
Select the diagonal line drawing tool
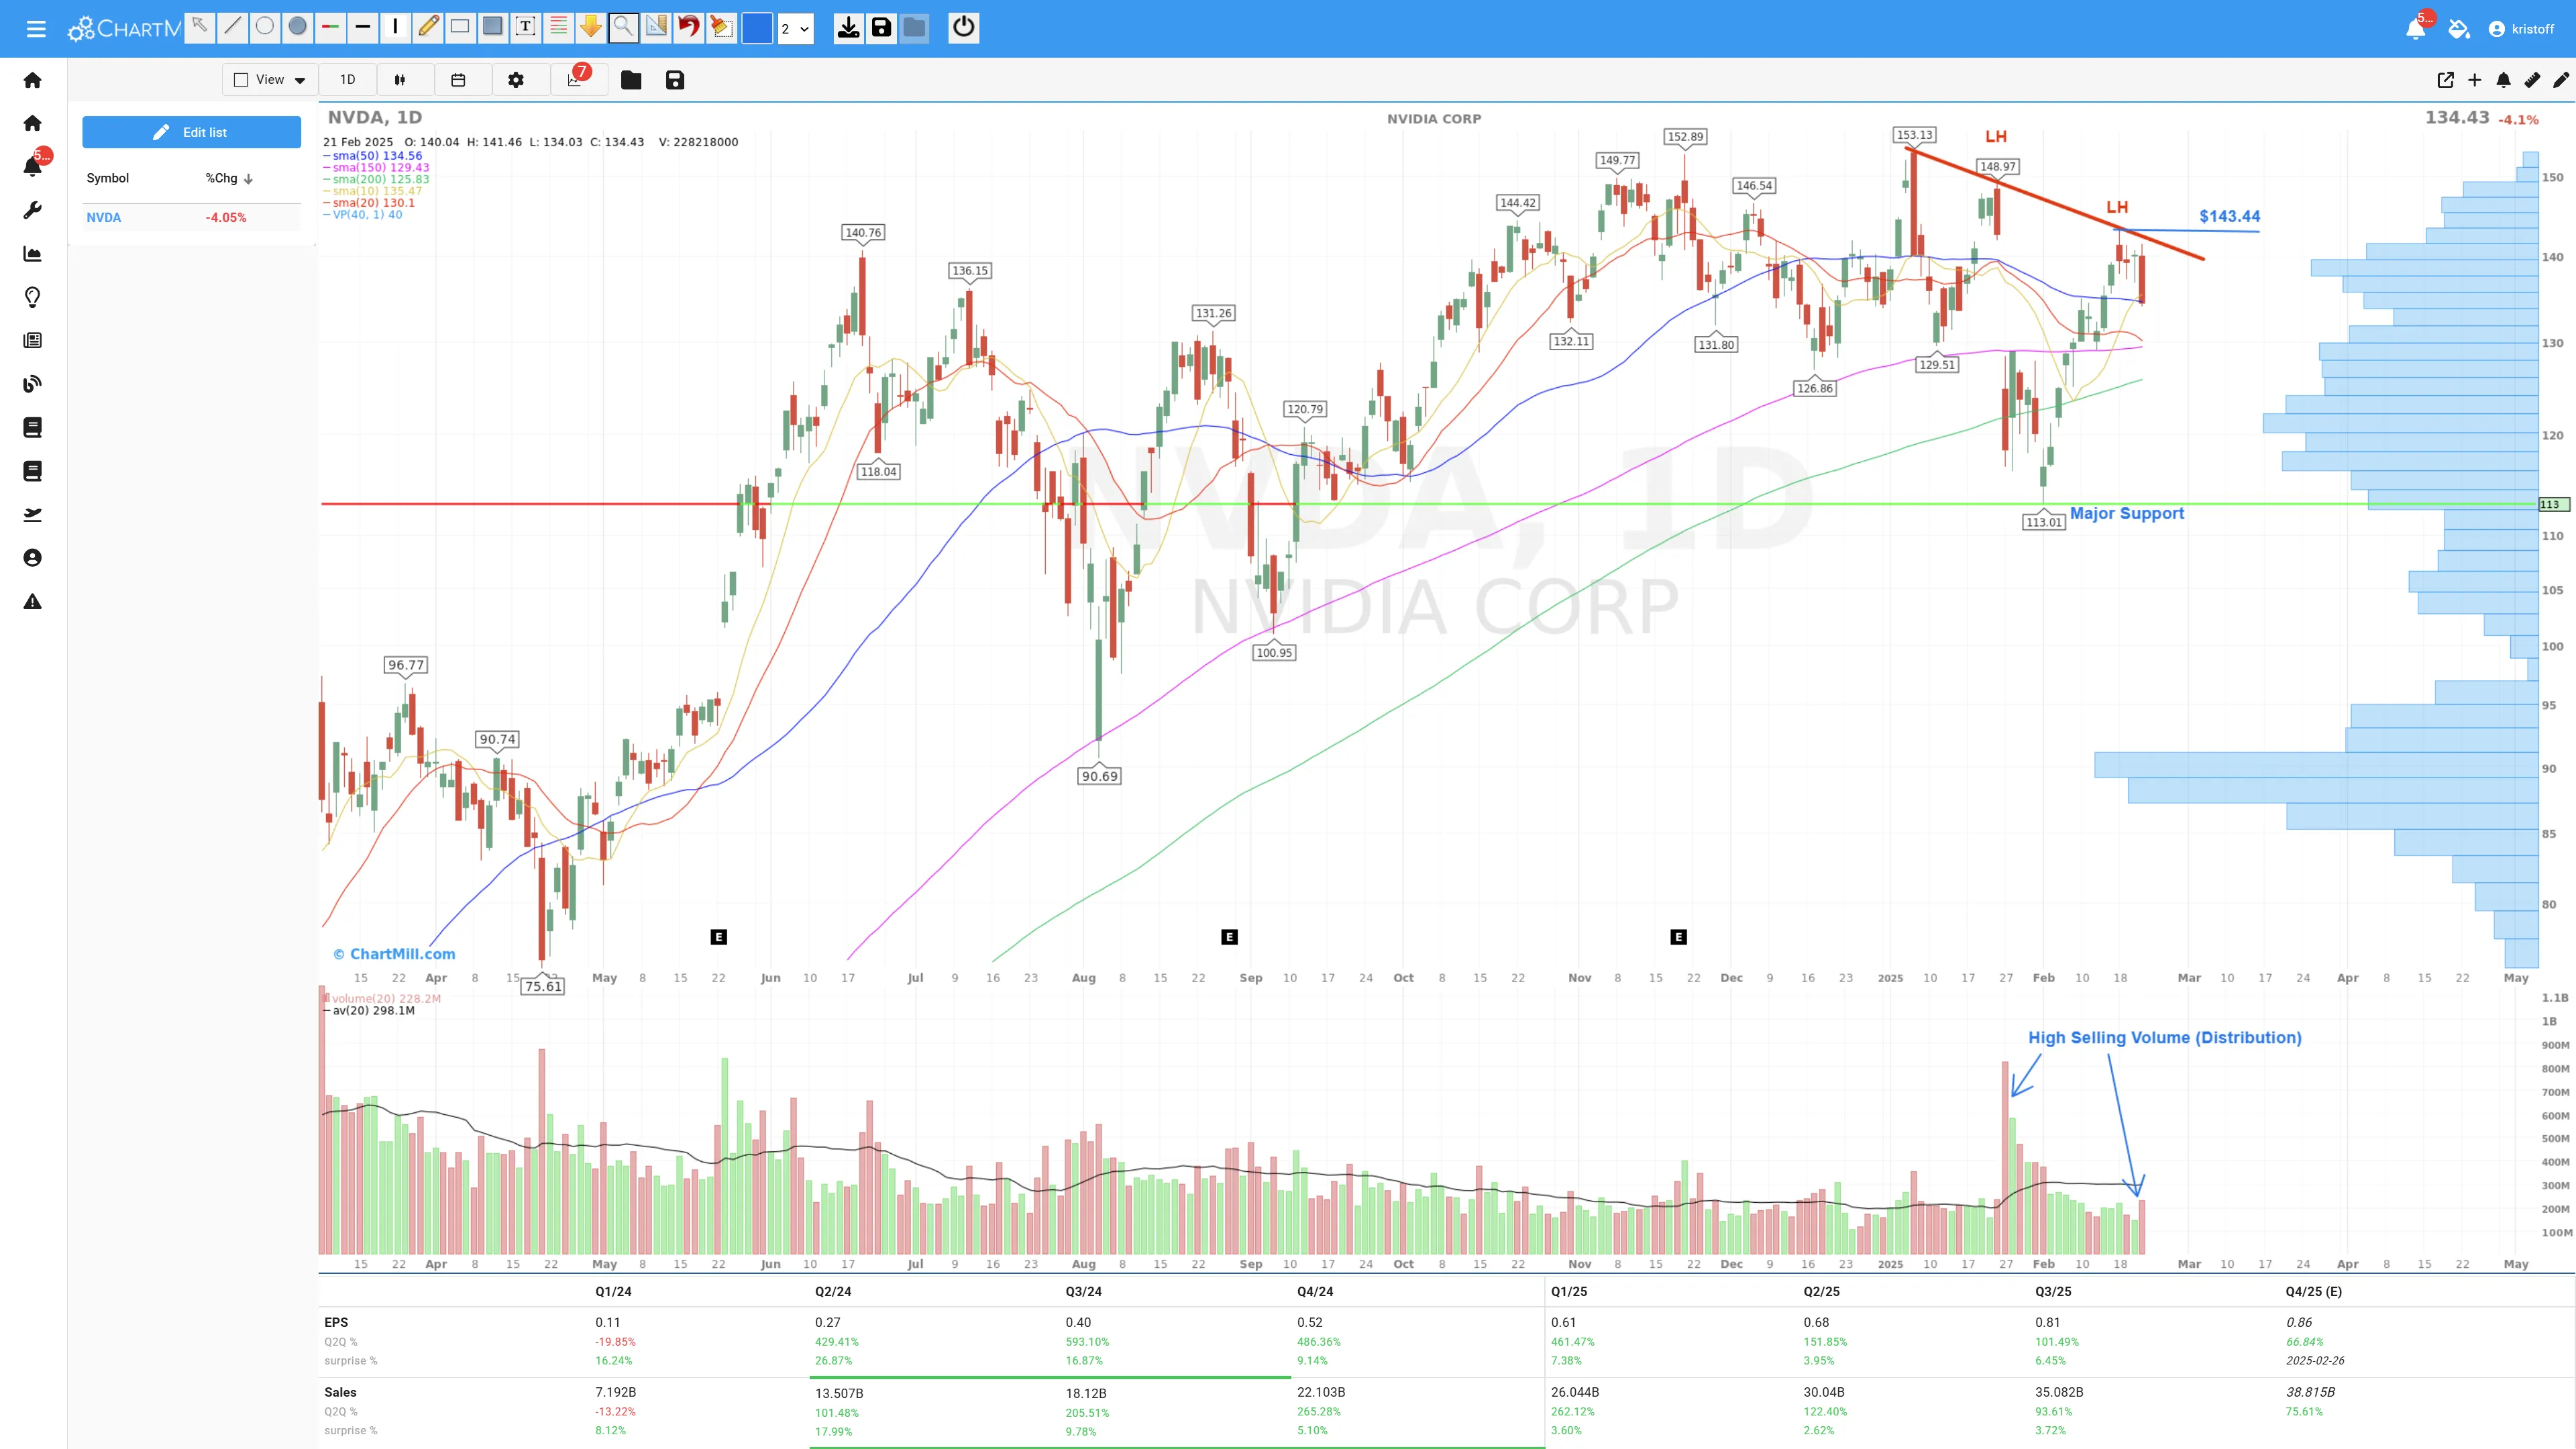(232, 27)
